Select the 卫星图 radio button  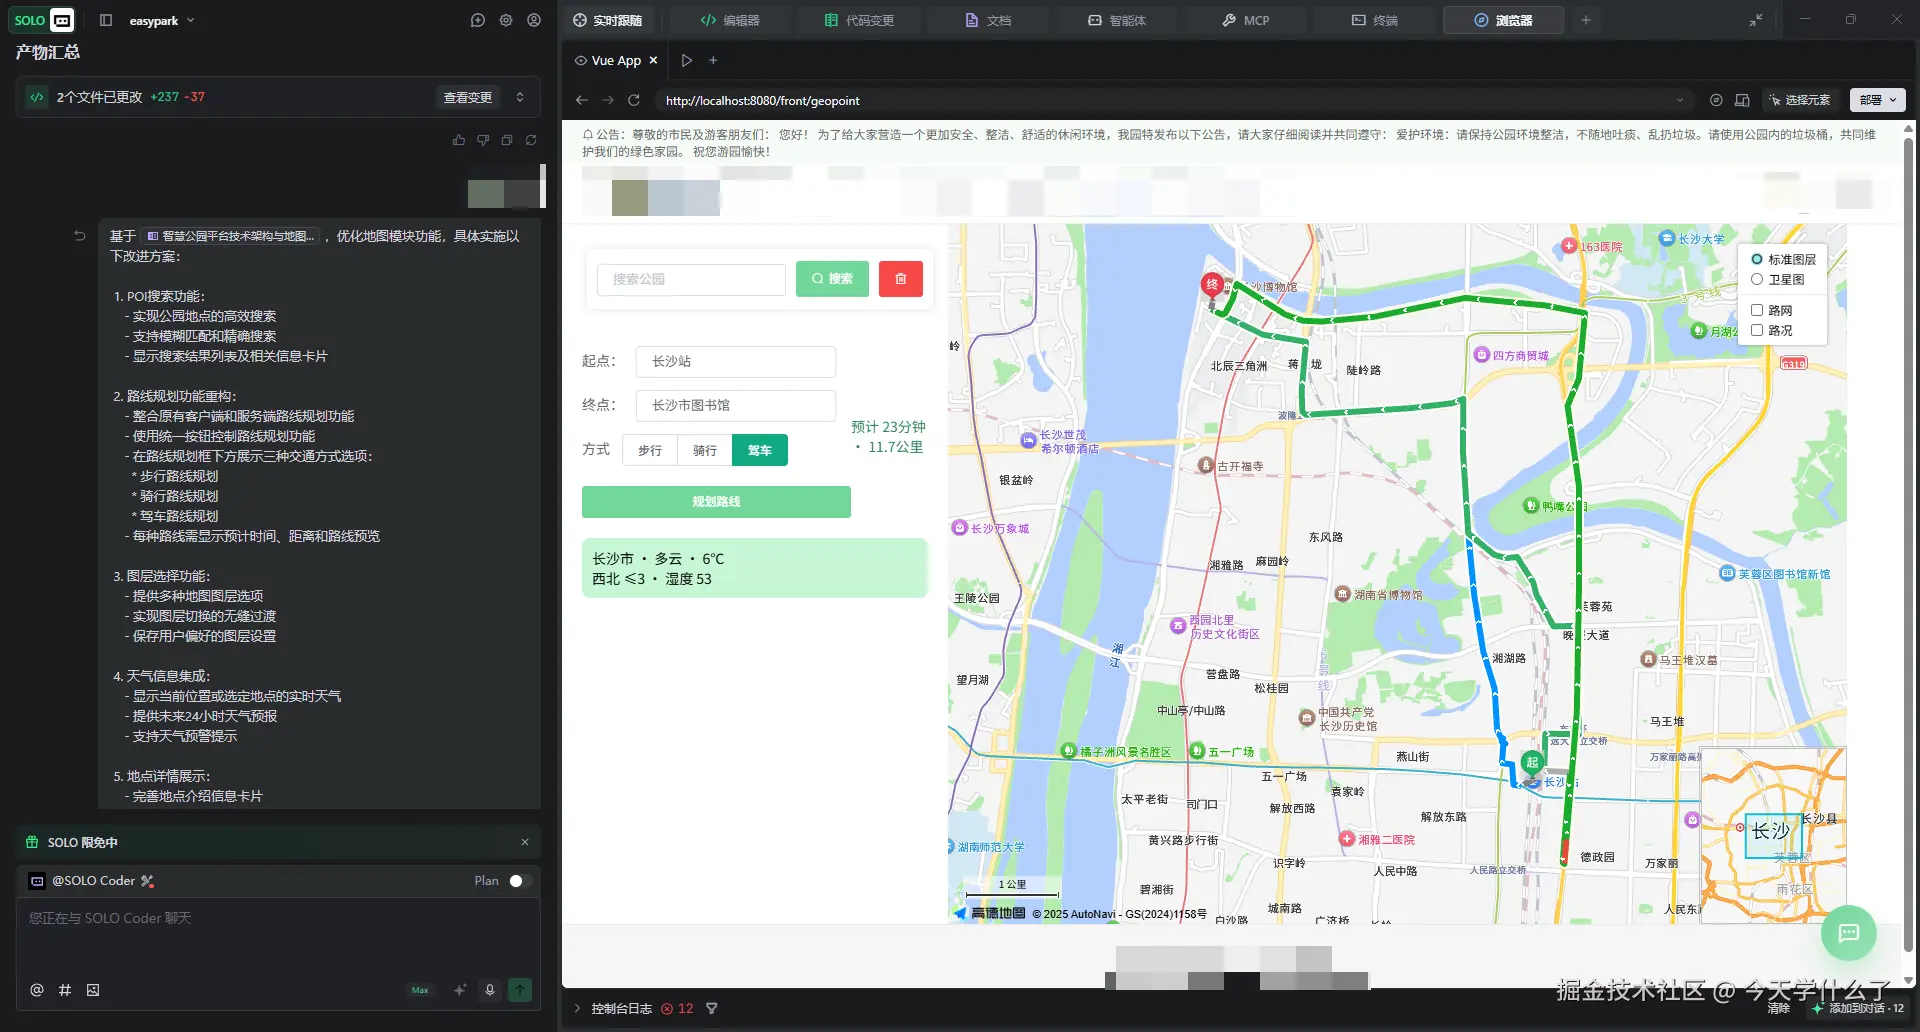pyautogui.click(x=1757, y=280)
